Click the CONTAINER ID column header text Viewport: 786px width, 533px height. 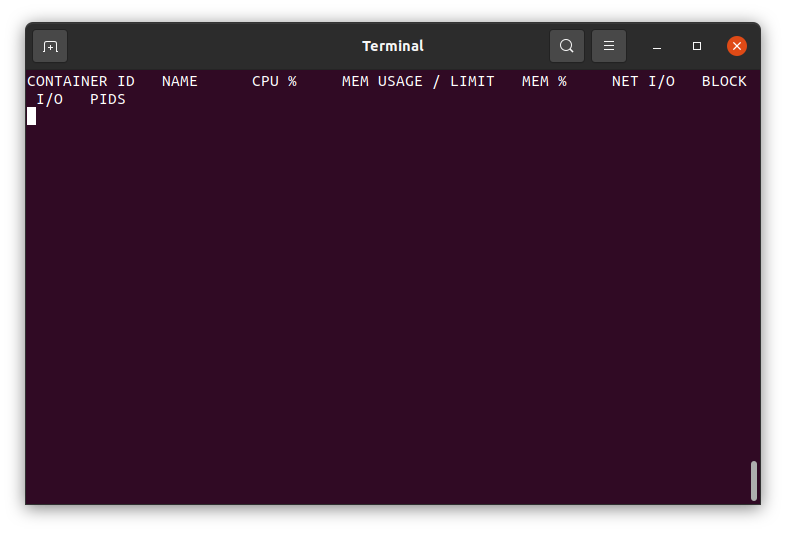click(x=81, y=81)
